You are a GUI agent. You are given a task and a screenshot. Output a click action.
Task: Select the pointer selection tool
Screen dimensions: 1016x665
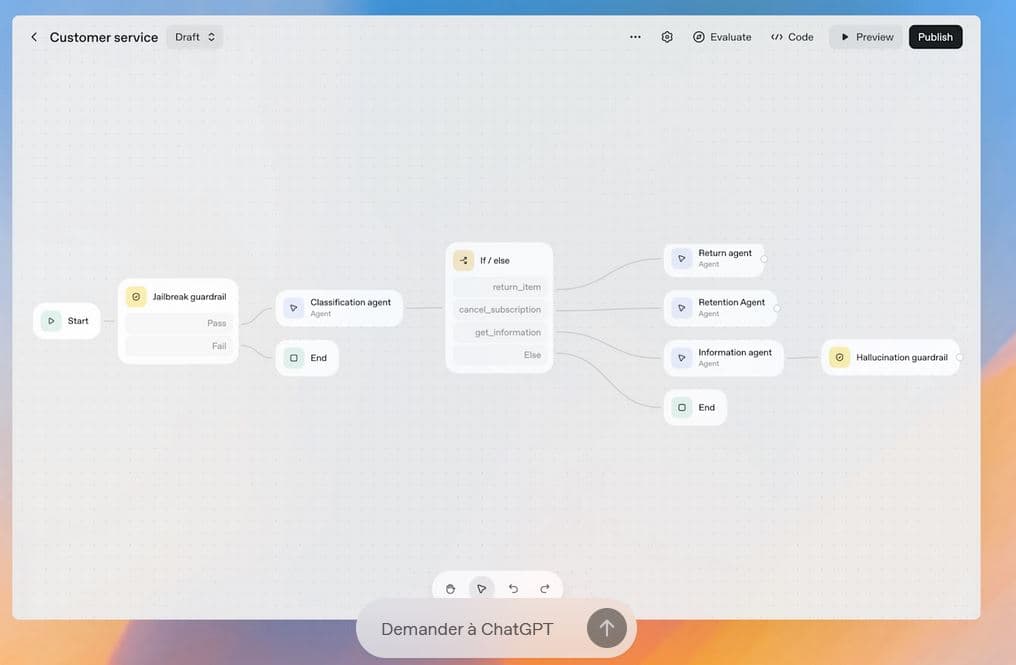[x=481, y=588]
